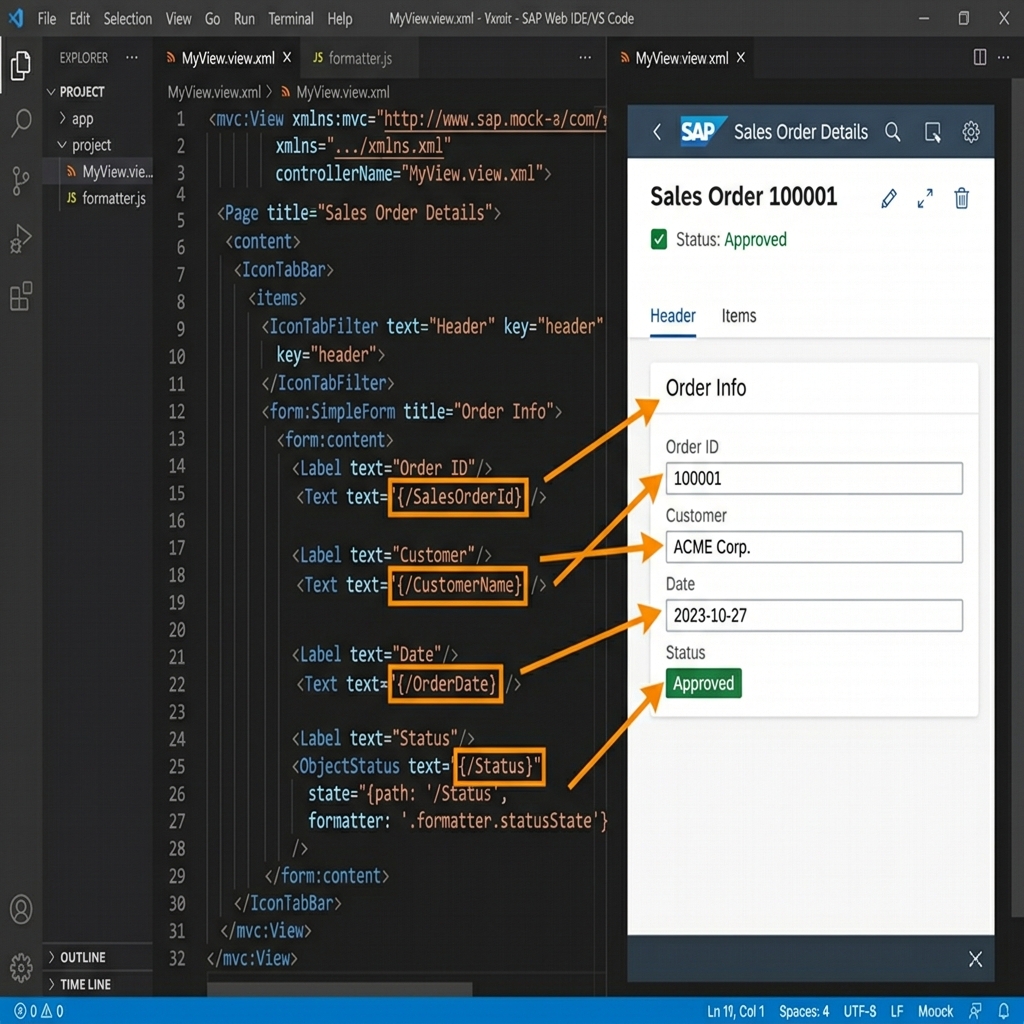The image size is (1024, 1024).
Task: Open settings gear in SAP header
Action: pos(971,132)
